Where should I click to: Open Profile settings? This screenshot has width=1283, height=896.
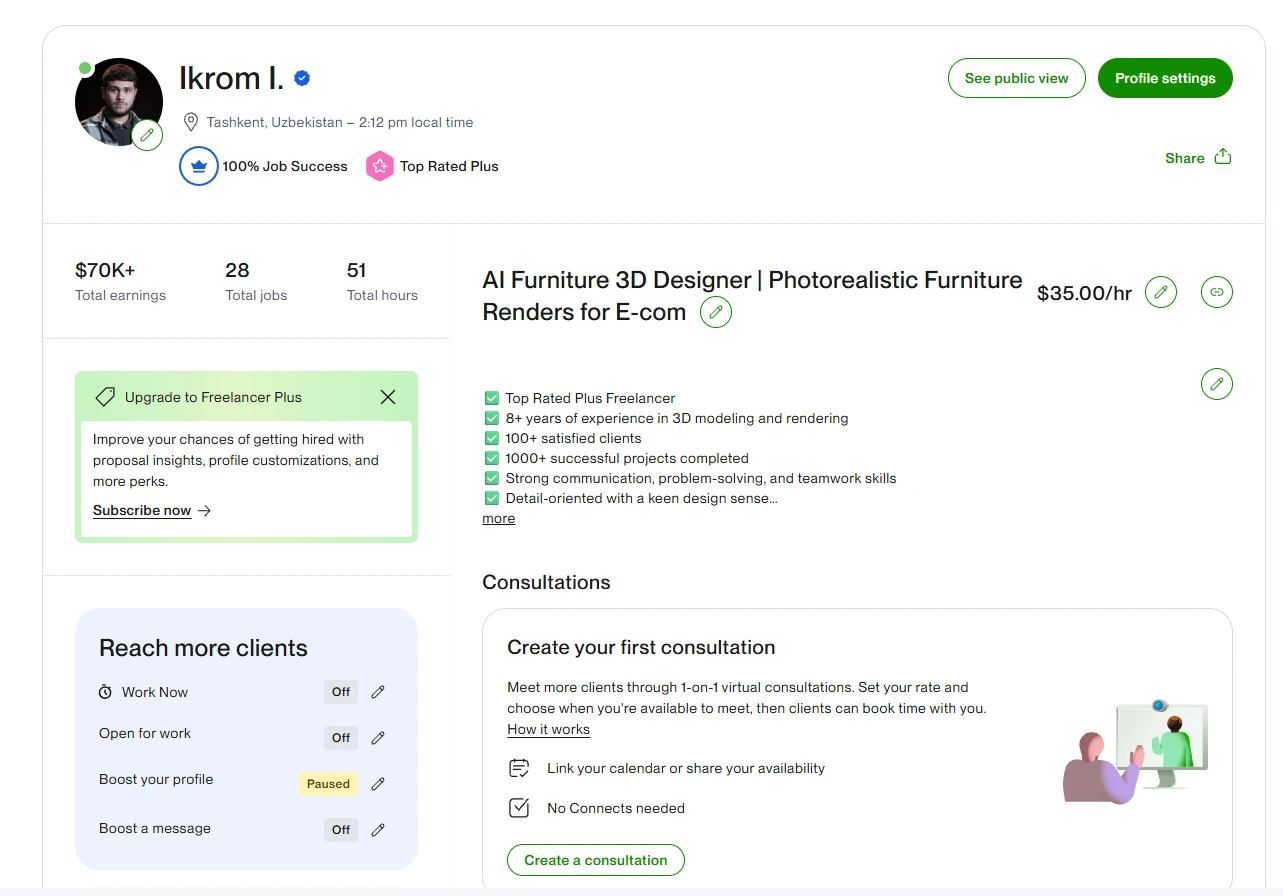[x=1165, y=78]
